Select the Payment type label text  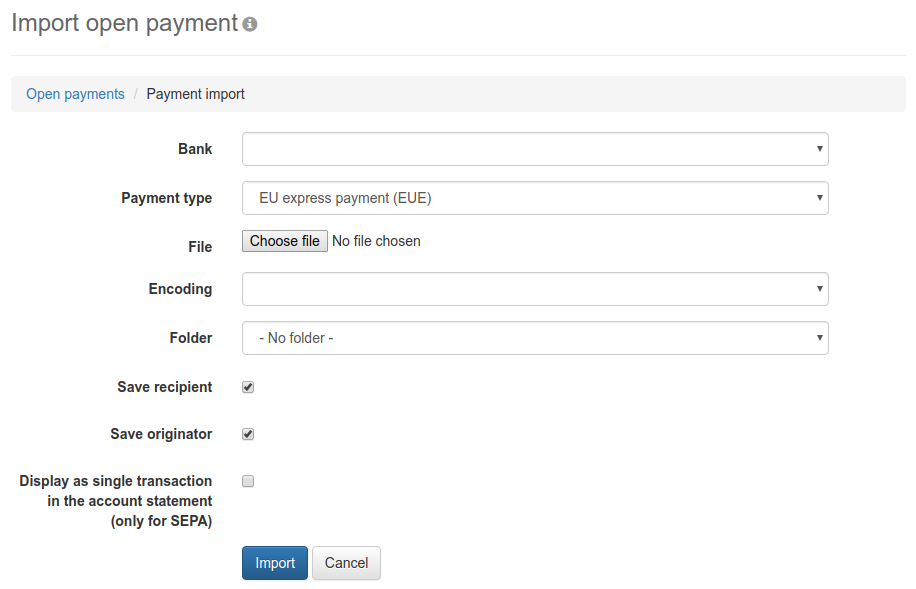[166, 198]
